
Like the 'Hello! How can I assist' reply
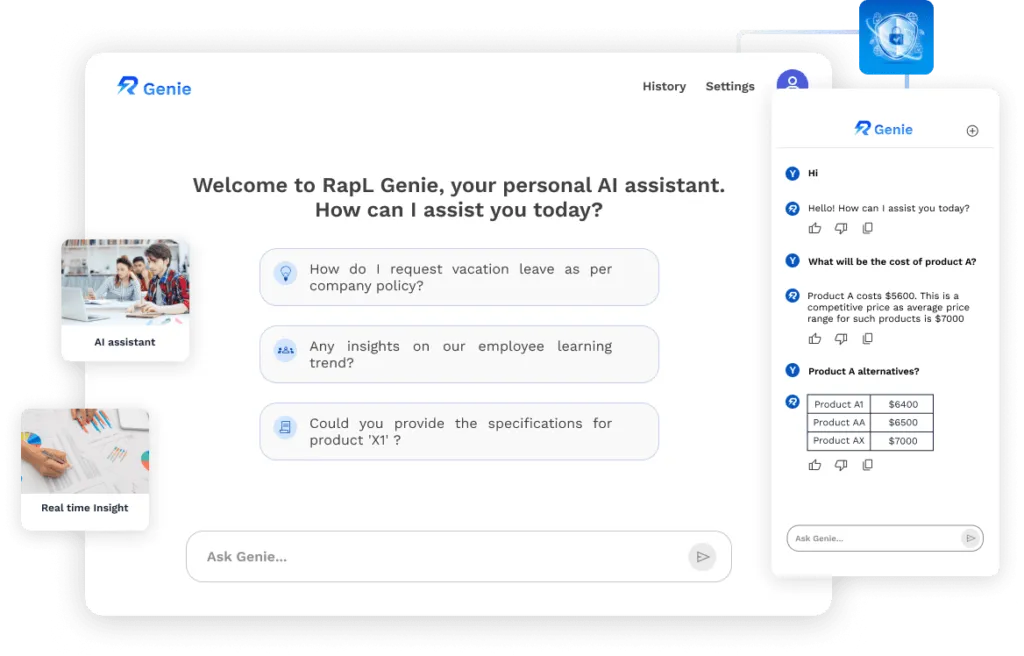tap(815, 228)
